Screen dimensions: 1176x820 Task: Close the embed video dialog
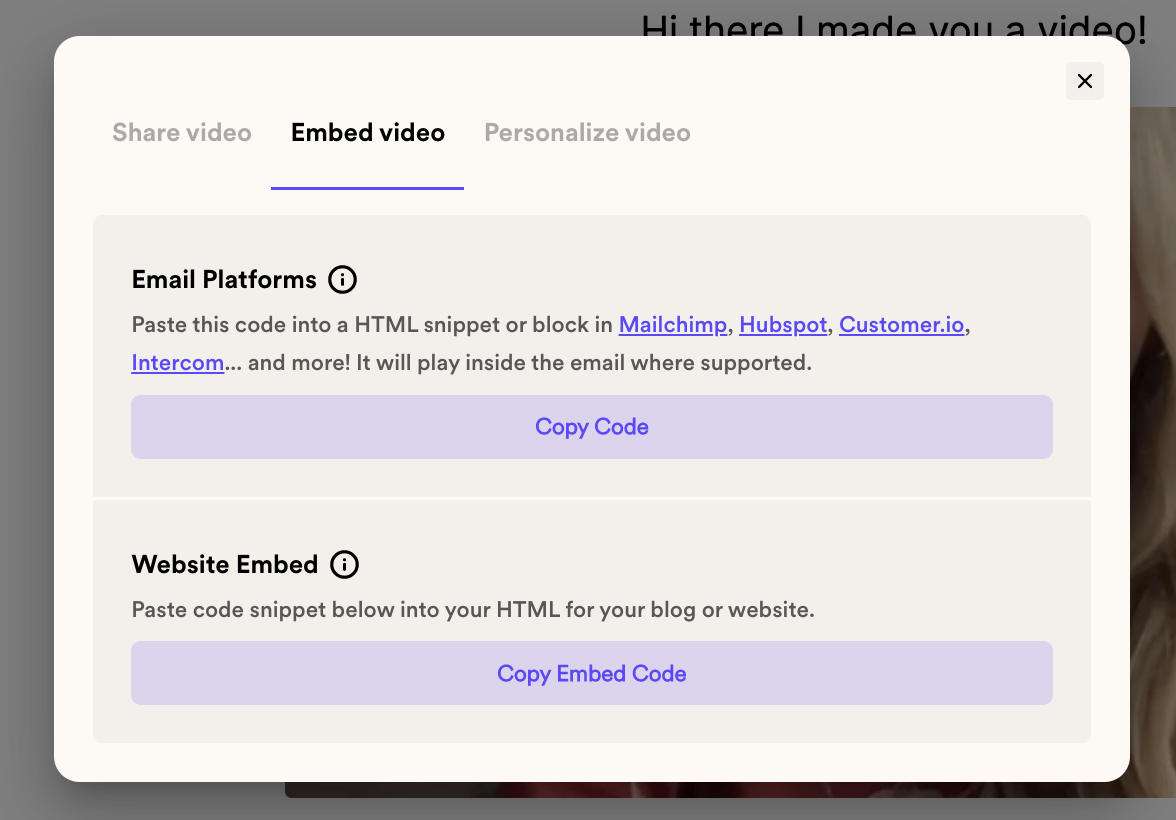point(1084,81)
